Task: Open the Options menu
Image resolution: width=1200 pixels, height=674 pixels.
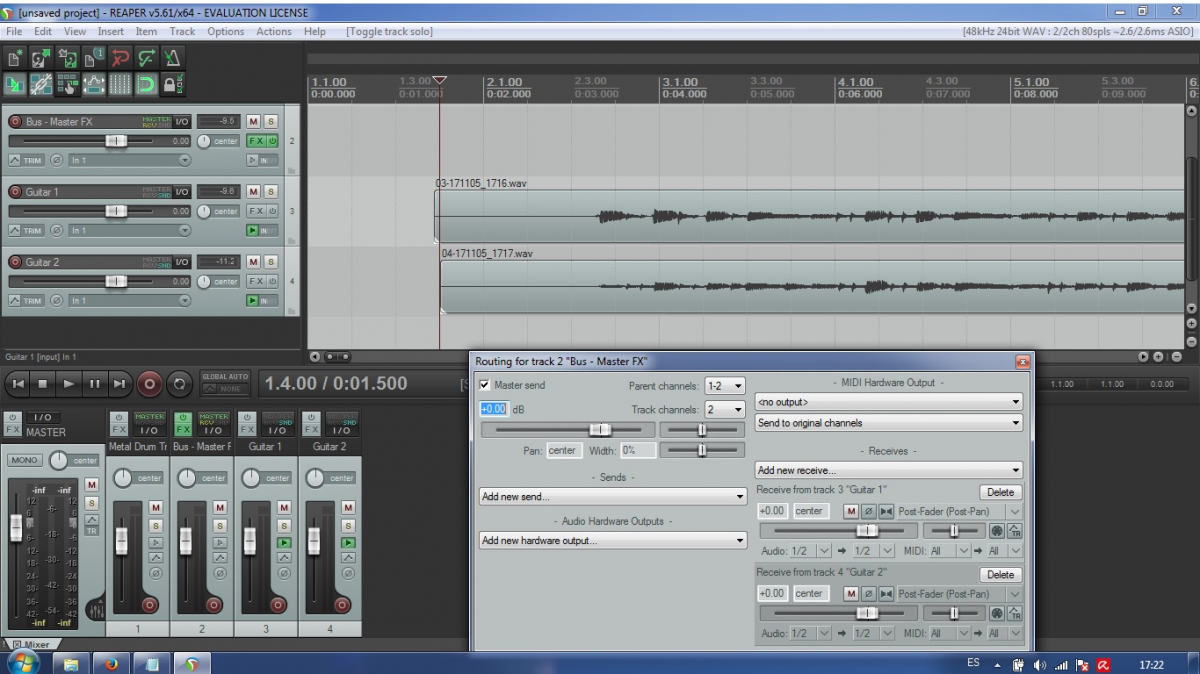Action: 226,31
